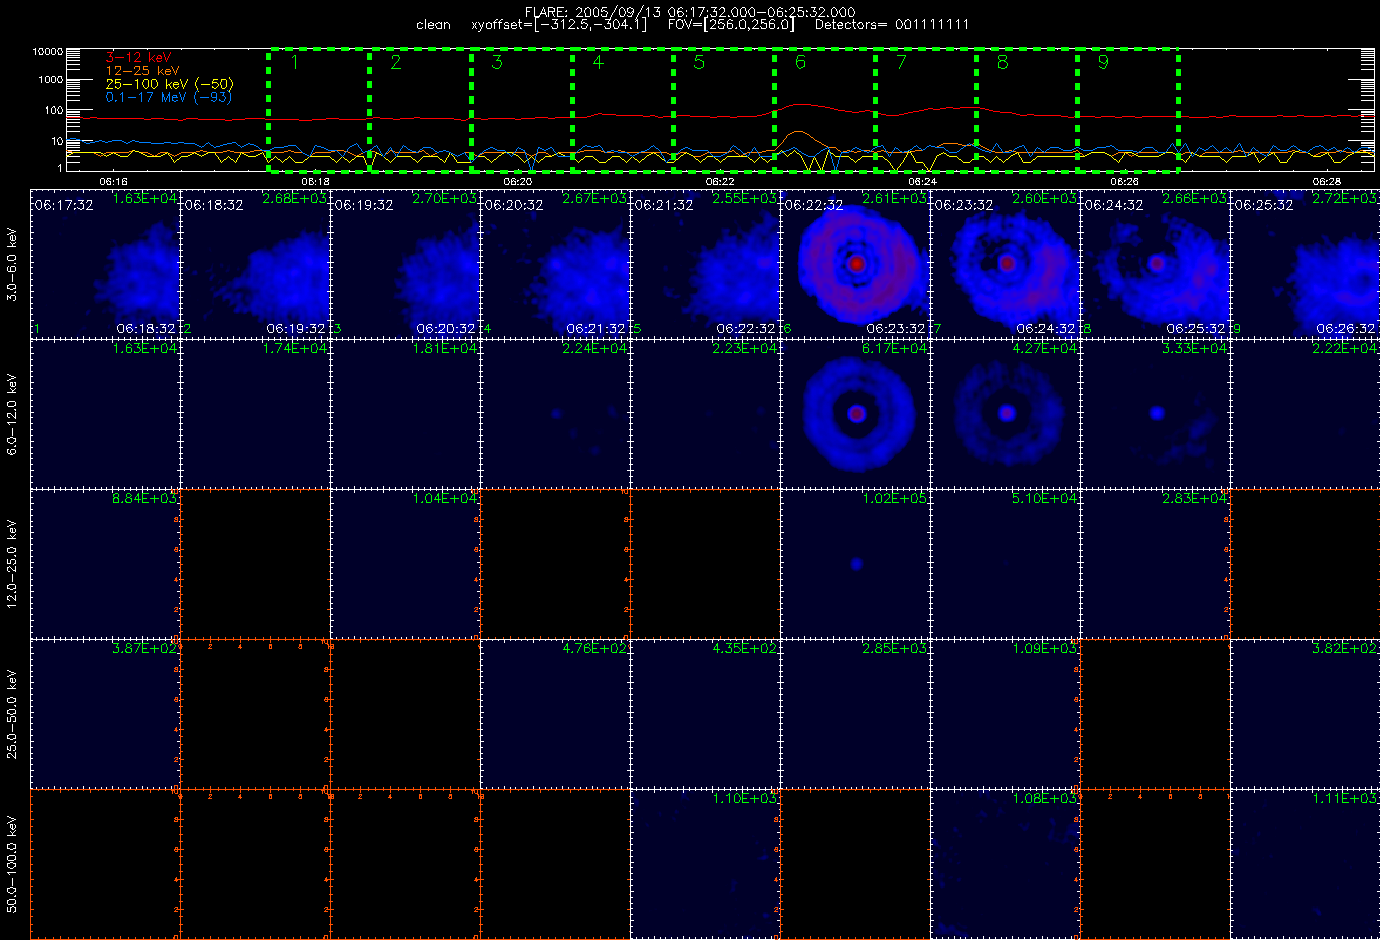Open the 6.0-12.0 keV image labeled 3.33E+04

click(x=1156, y=413)
